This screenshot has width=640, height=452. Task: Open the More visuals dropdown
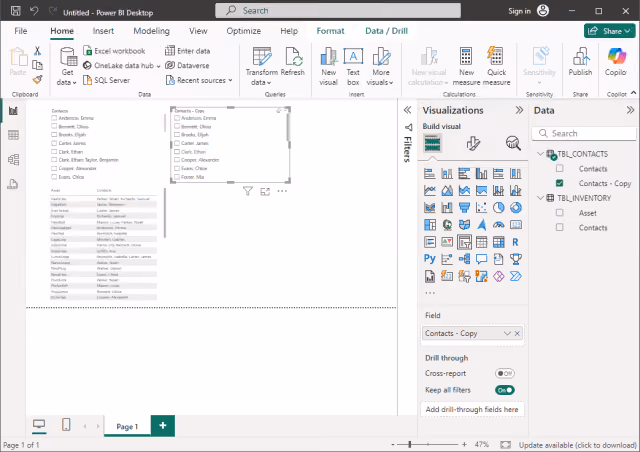380,66
